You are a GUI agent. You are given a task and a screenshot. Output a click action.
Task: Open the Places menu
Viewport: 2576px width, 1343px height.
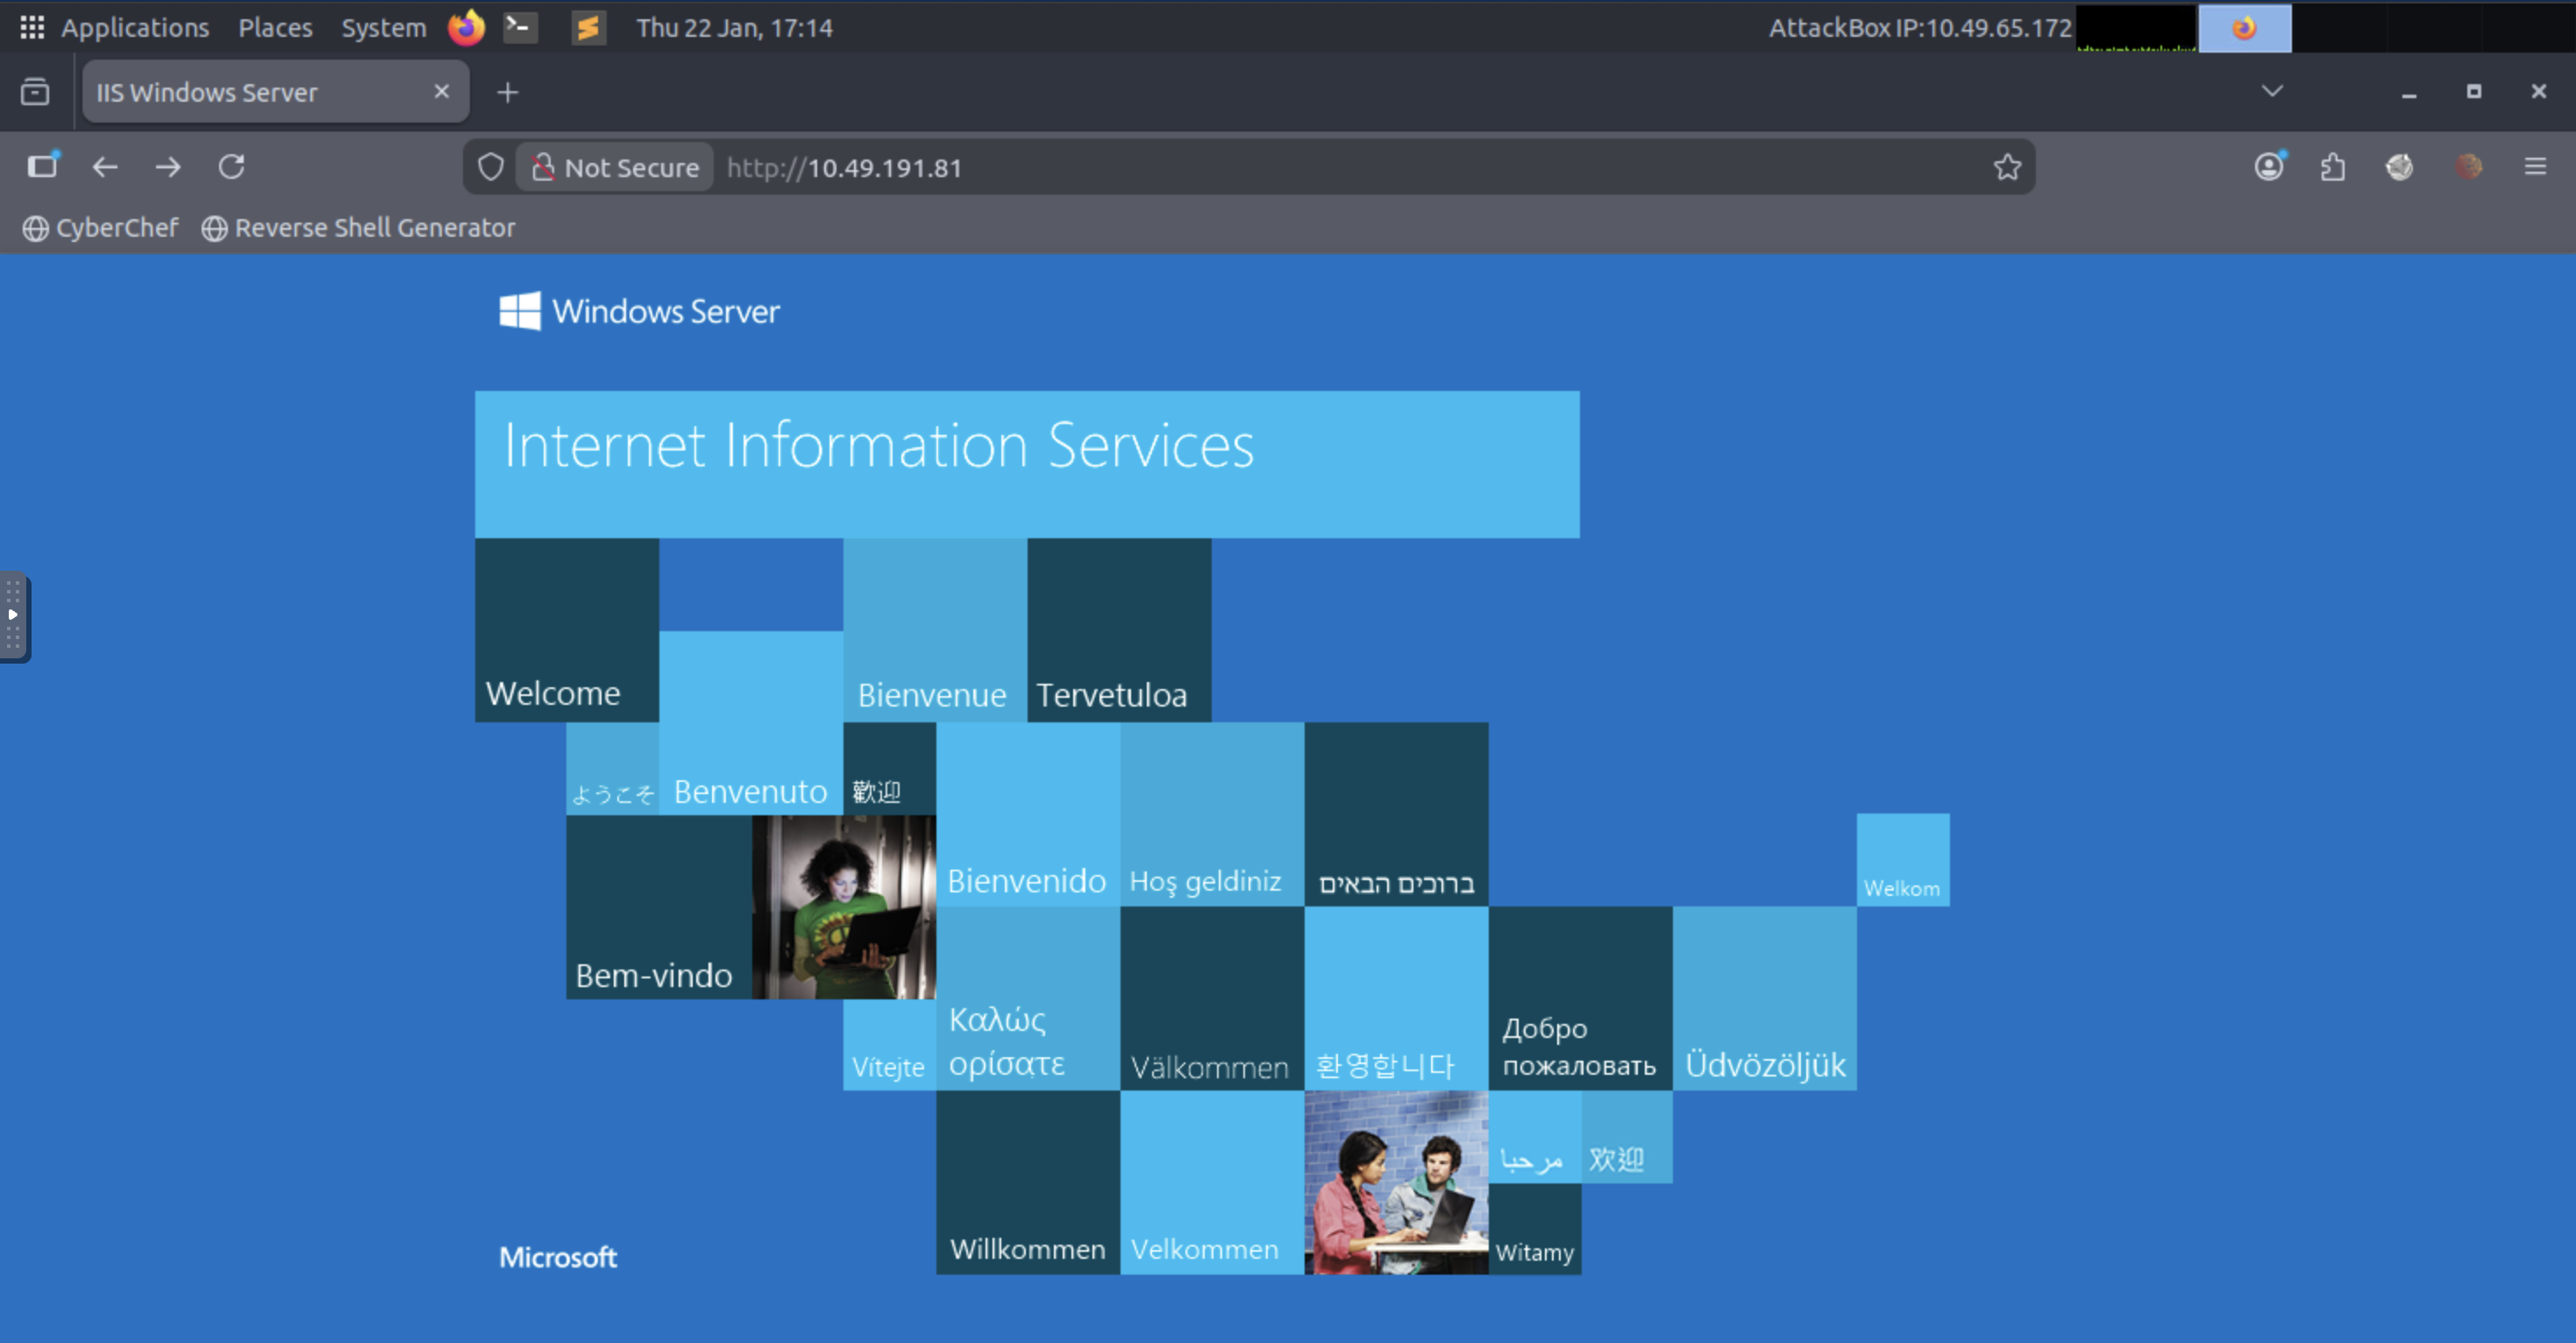(275, 28)
